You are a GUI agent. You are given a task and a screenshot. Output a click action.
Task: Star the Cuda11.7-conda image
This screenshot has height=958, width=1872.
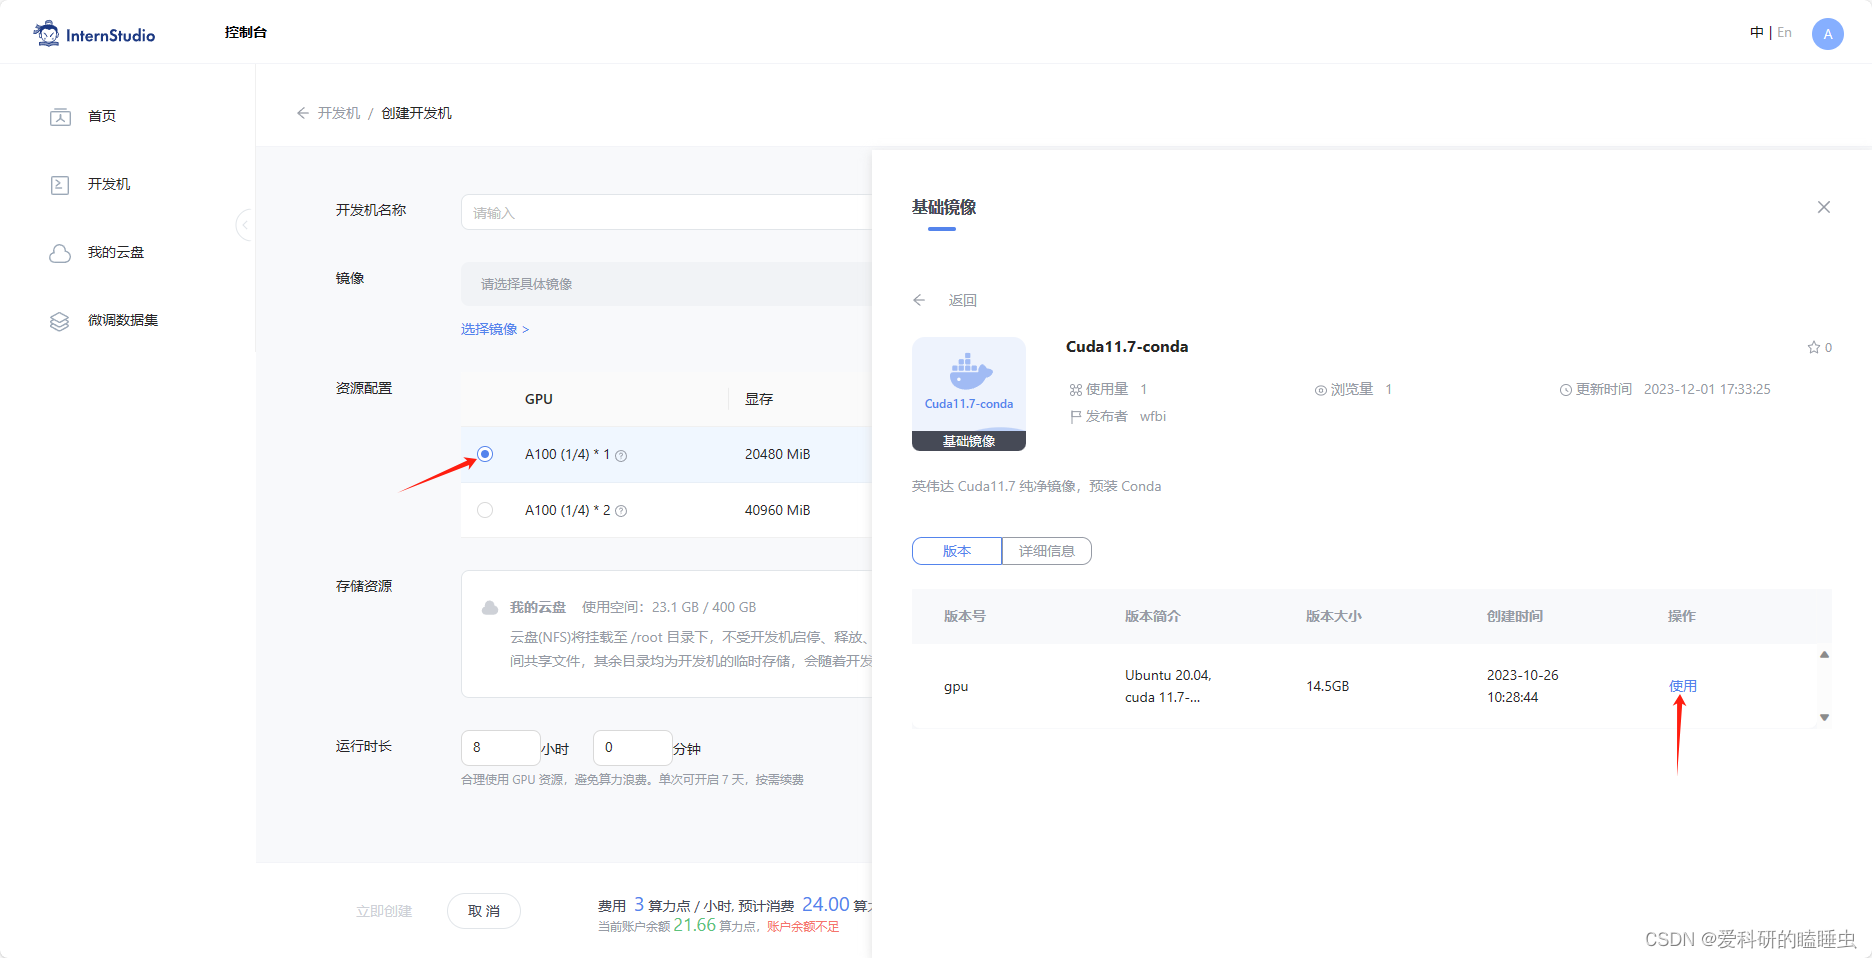coord(1813,347)
